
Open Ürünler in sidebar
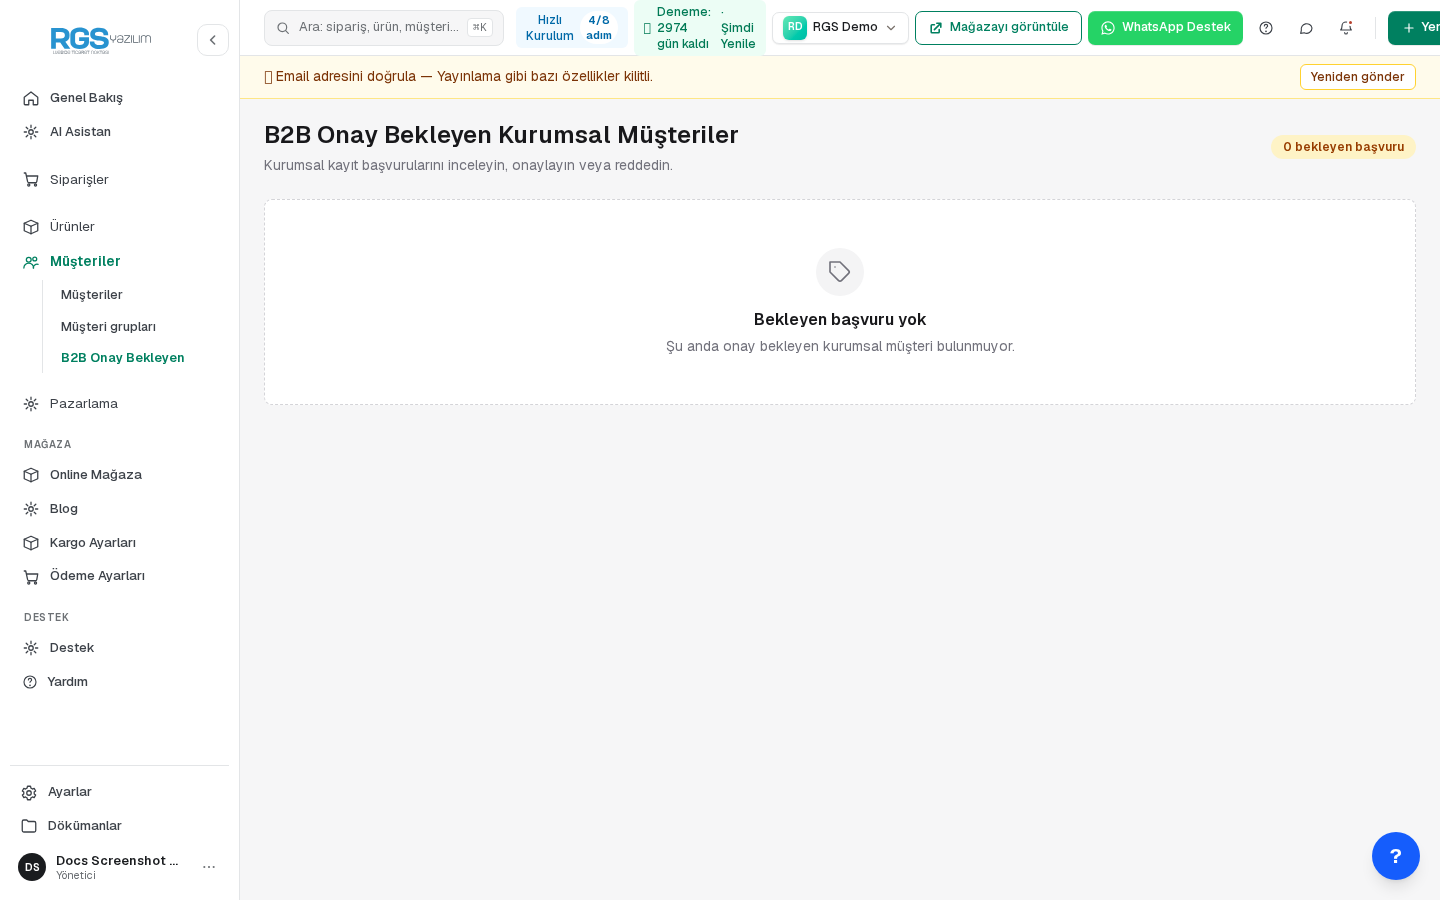click(120, 227)
